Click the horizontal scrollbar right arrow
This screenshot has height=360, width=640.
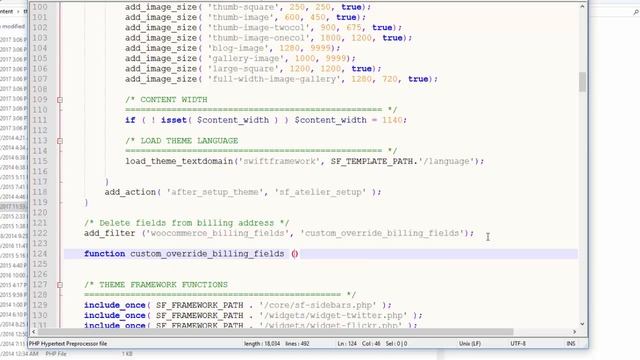(574, 332)
